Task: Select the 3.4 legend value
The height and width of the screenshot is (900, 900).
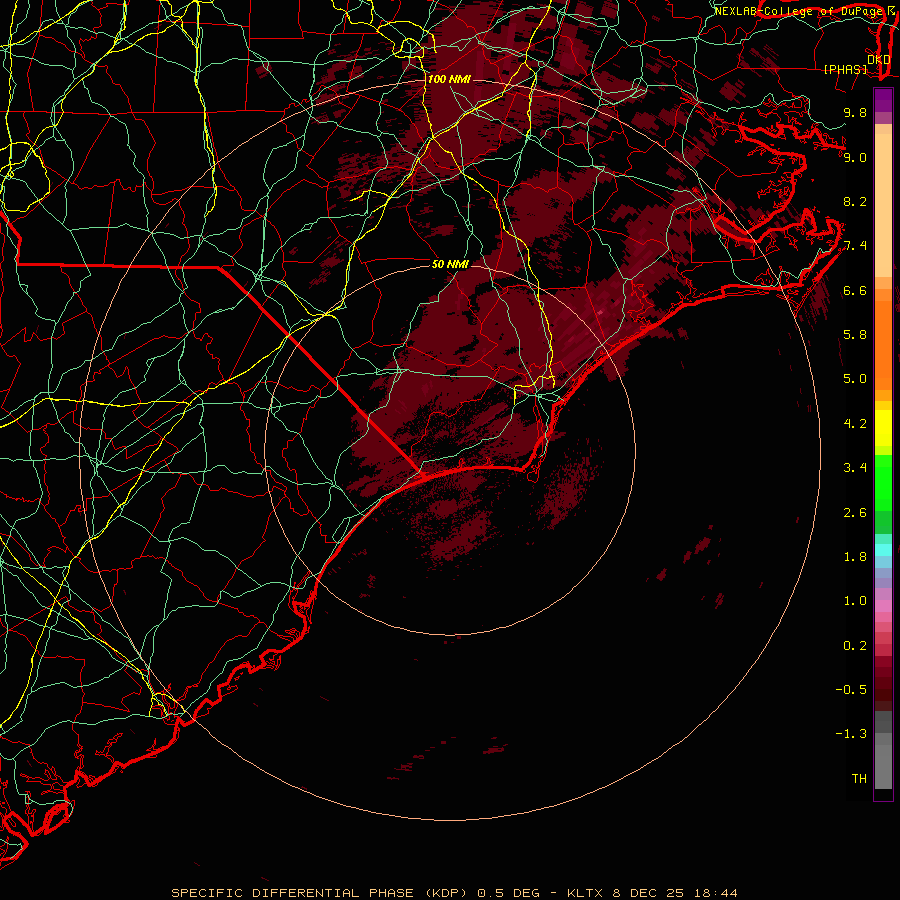Action: coord(855,468)
